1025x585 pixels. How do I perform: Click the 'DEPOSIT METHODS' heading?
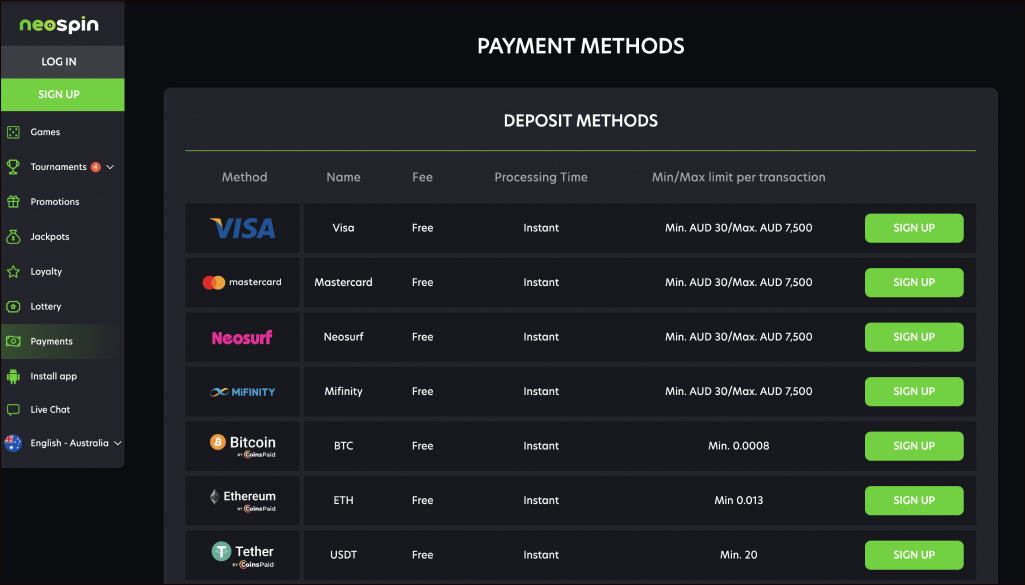[x=580, y=121]
